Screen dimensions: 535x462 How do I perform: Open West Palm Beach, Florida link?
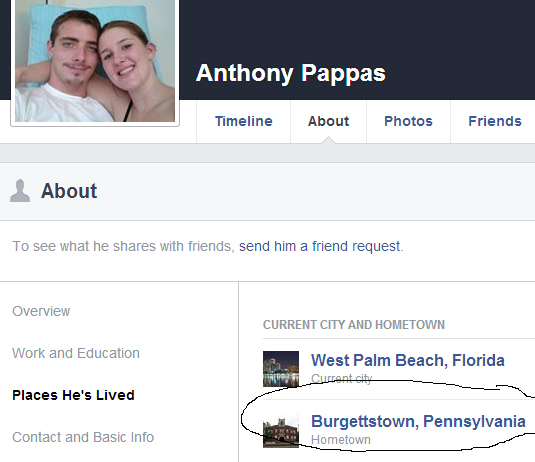(x=408, y=360)
